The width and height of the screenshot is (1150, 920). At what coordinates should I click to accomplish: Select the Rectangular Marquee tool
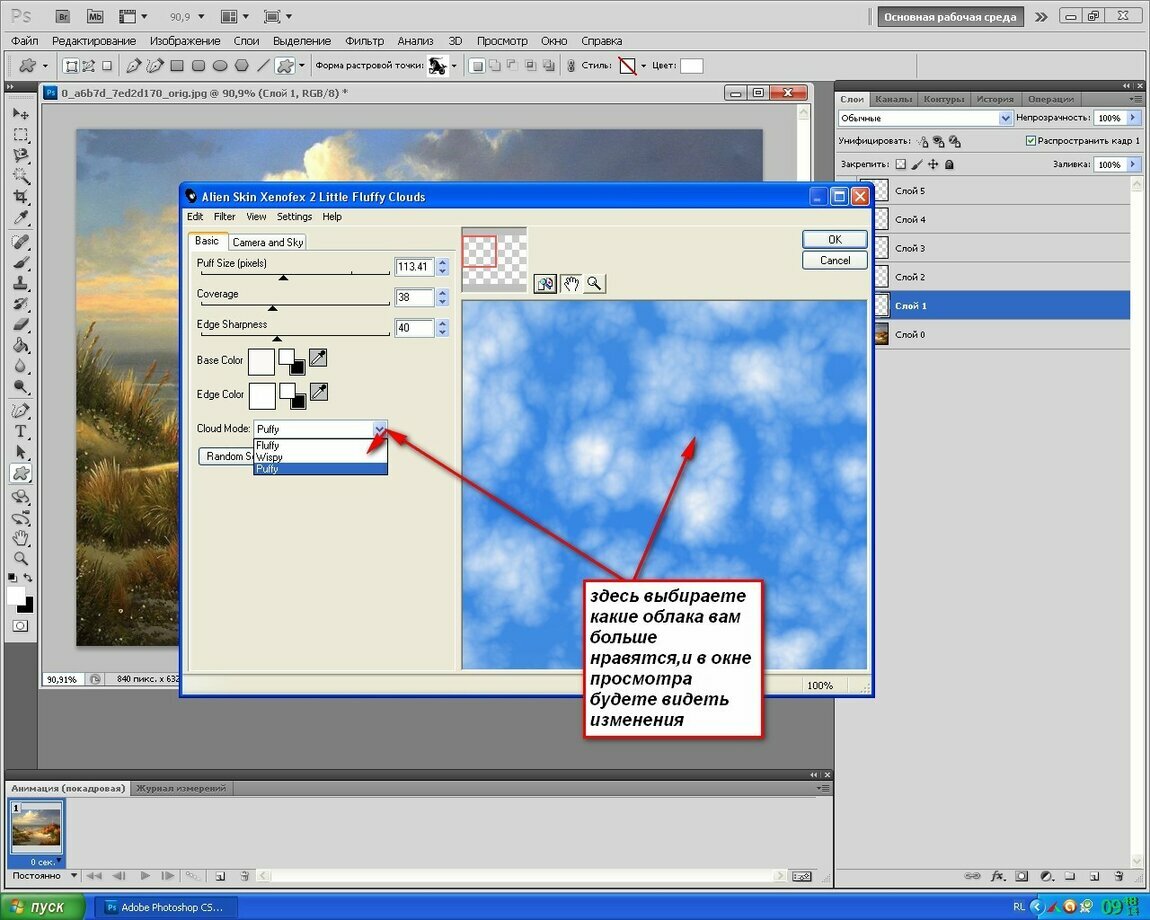(x=21, y=135)
